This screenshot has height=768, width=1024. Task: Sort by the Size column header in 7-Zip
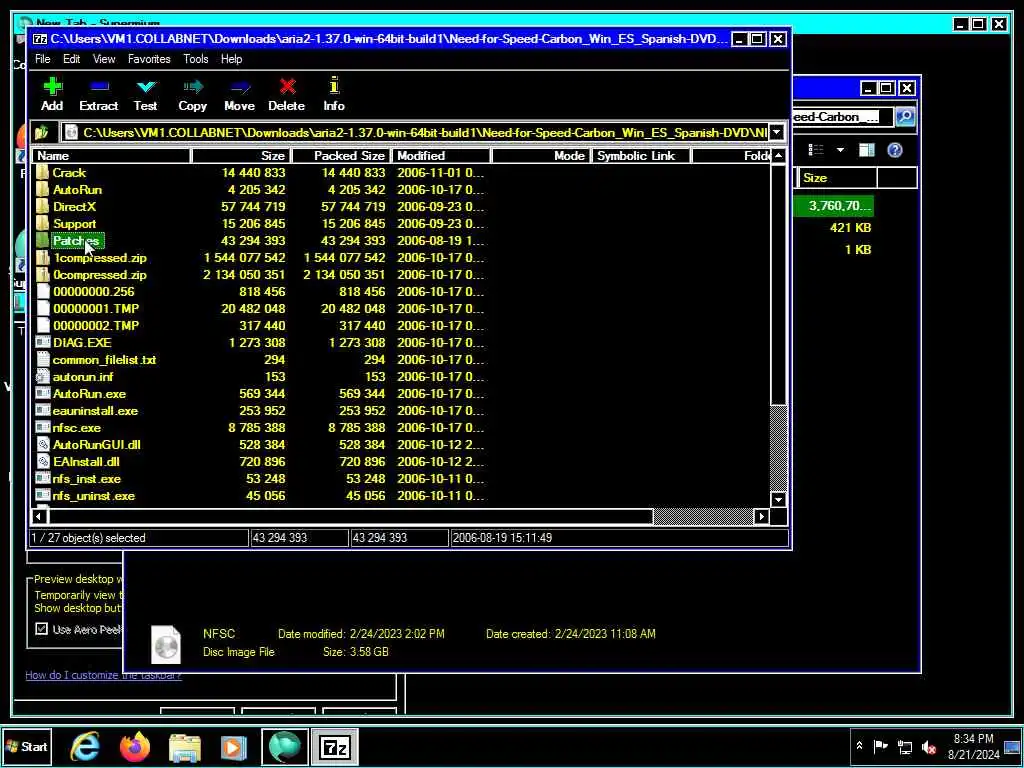241,155
